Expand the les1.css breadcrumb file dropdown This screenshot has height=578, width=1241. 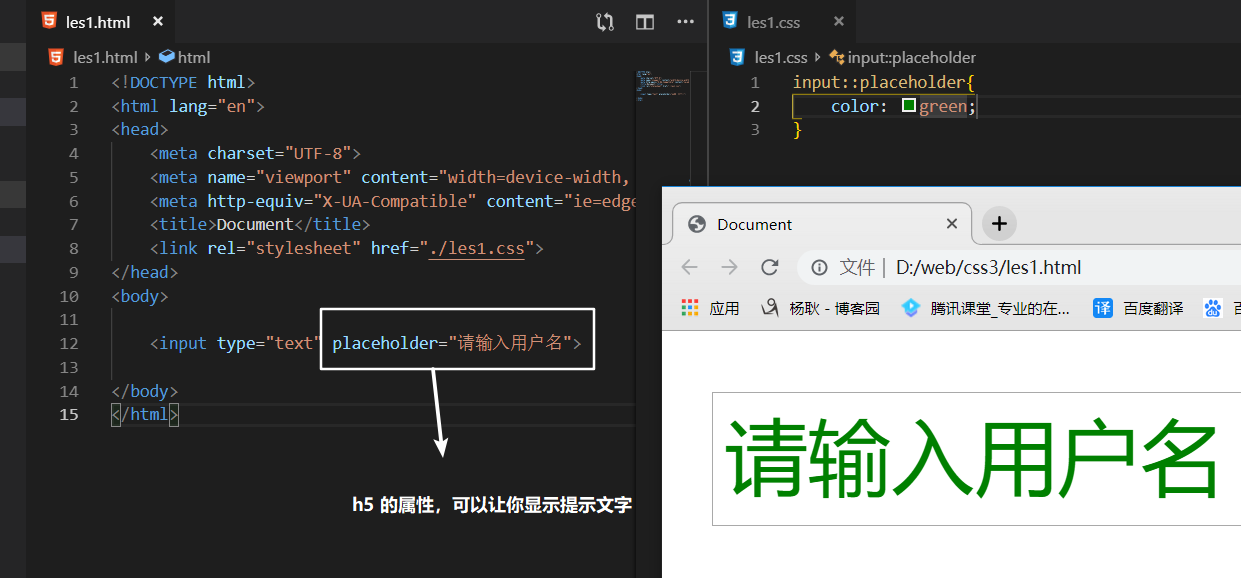point(780,58)
